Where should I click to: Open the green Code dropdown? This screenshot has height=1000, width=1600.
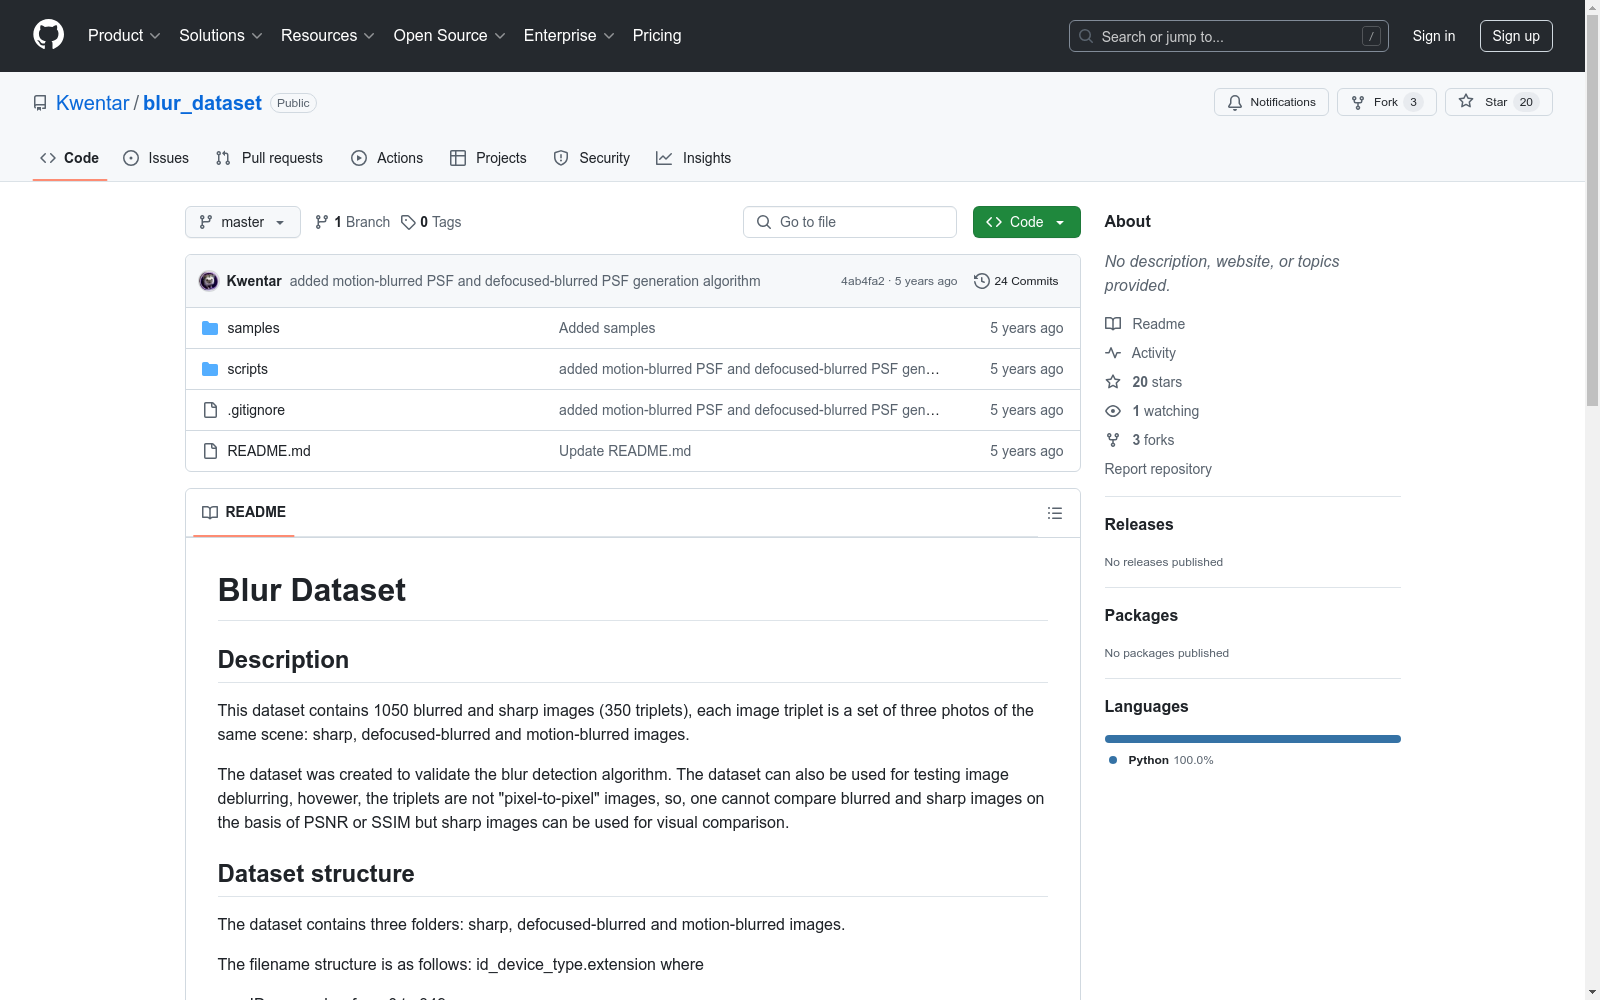1027,222
